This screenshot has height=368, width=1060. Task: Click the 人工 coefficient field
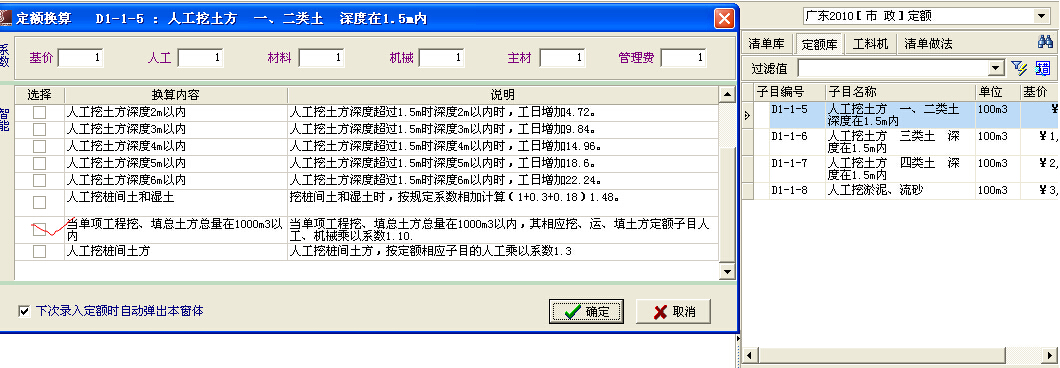pos(201,58)
